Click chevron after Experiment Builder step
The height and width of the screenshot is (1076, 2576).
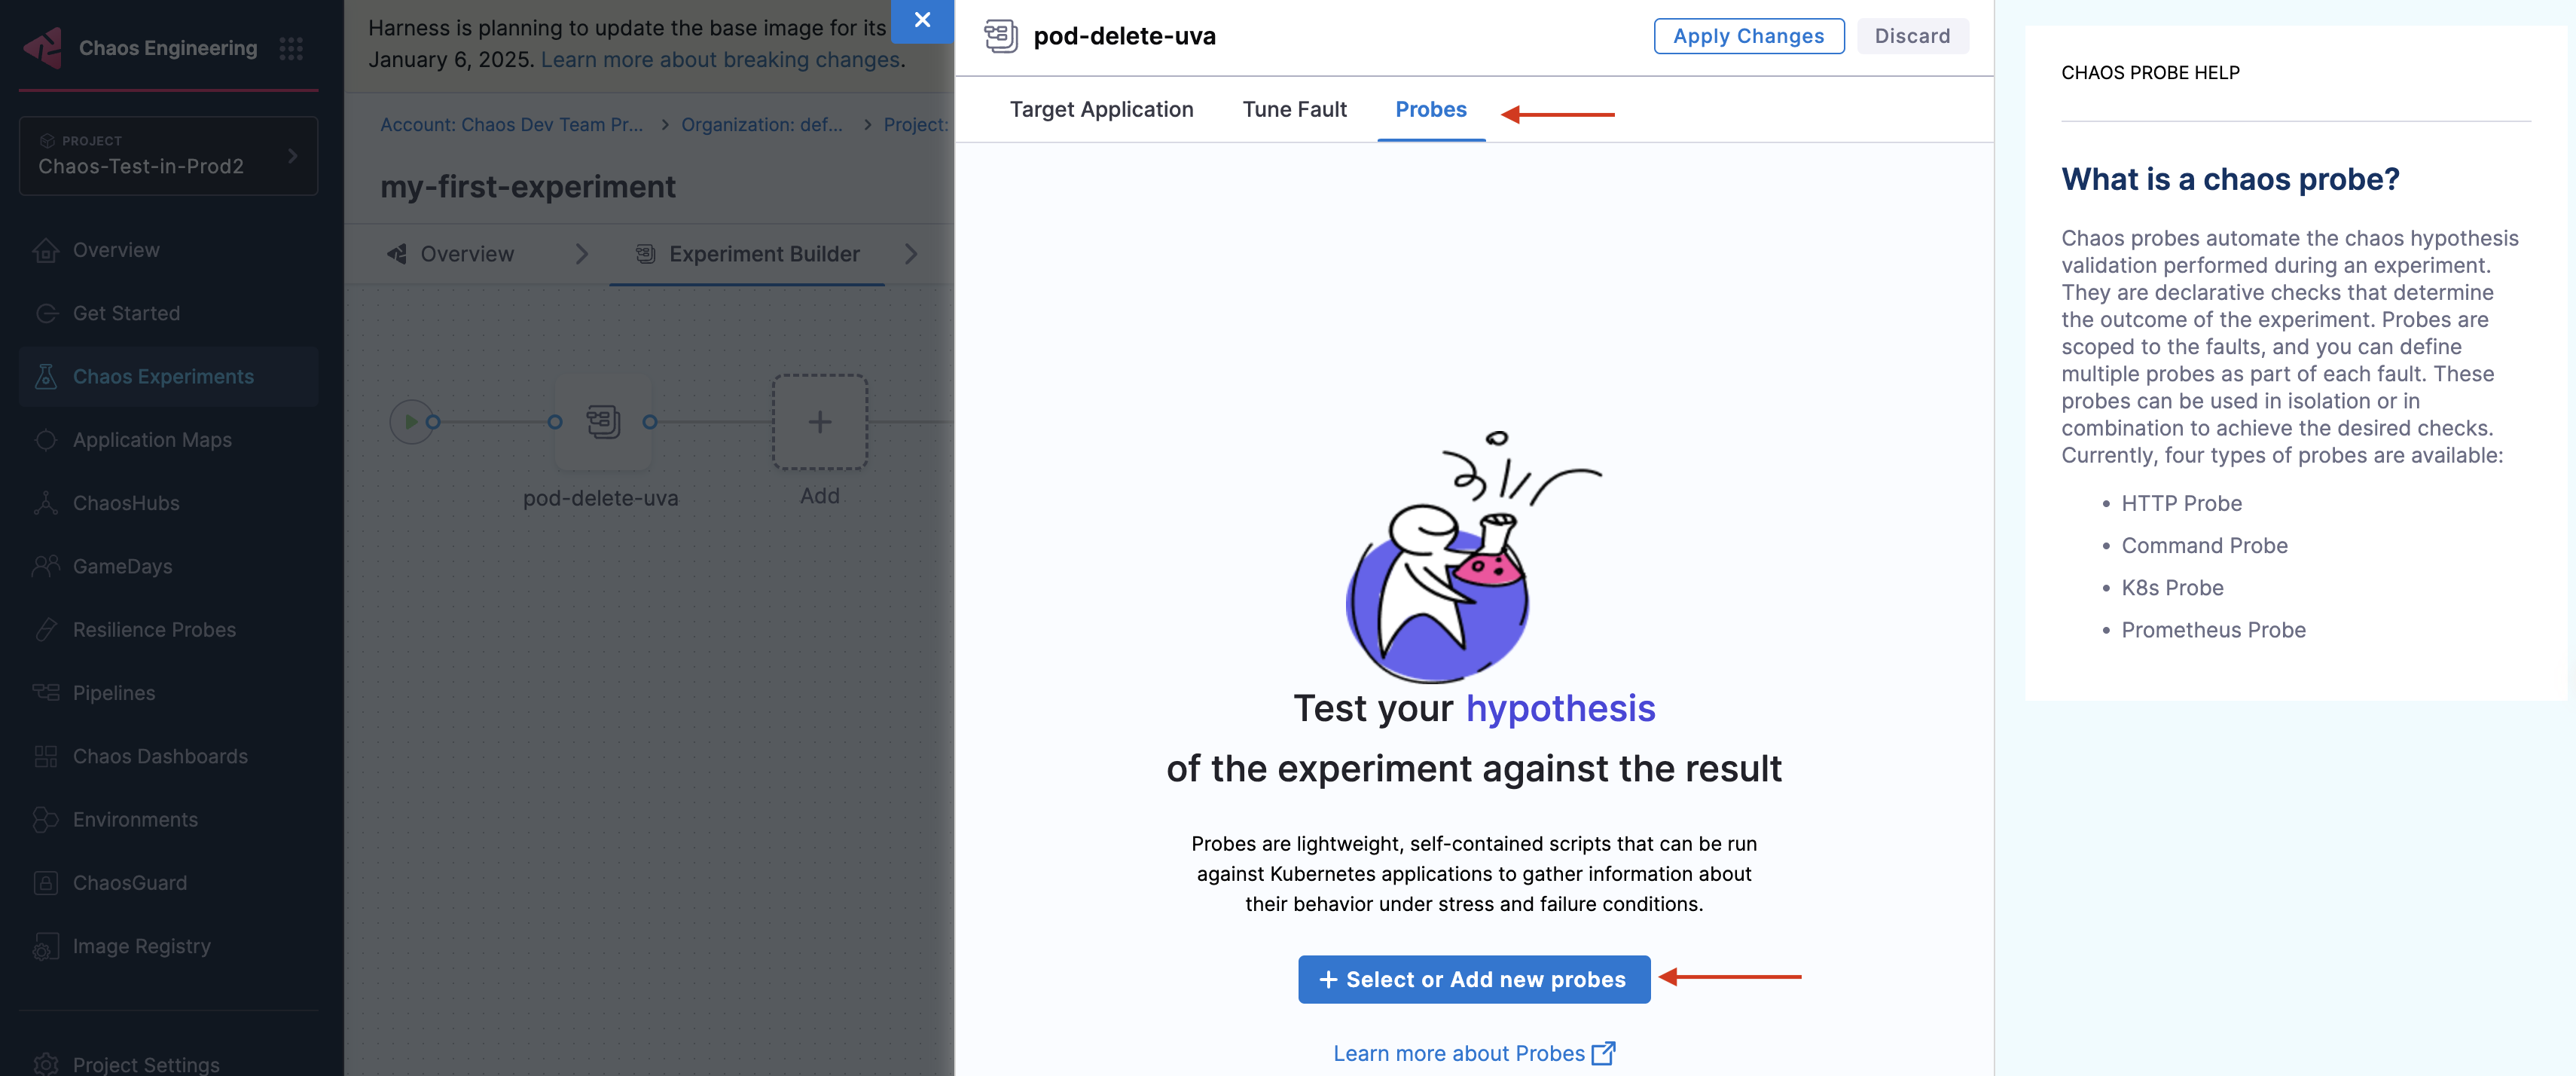click(x=910, y=254)
